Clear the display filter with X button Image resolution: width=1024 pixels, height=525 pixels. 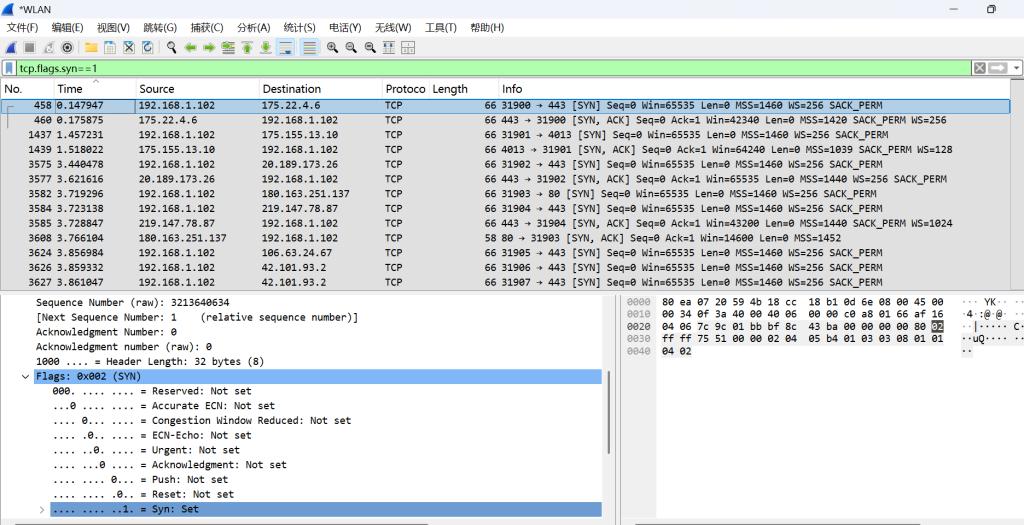(980, 68)
